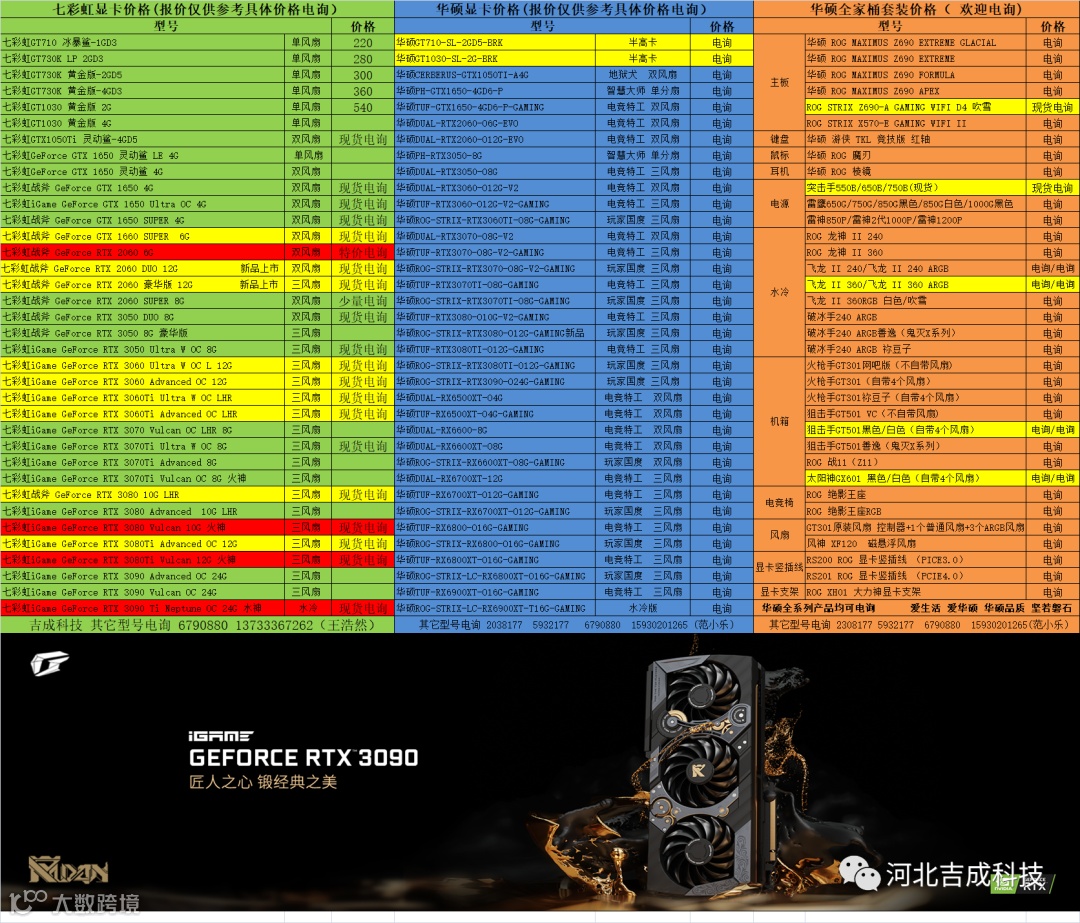Click the price cell "300"
Viewport: 1080px width, 923px height.
coord(363,74)
